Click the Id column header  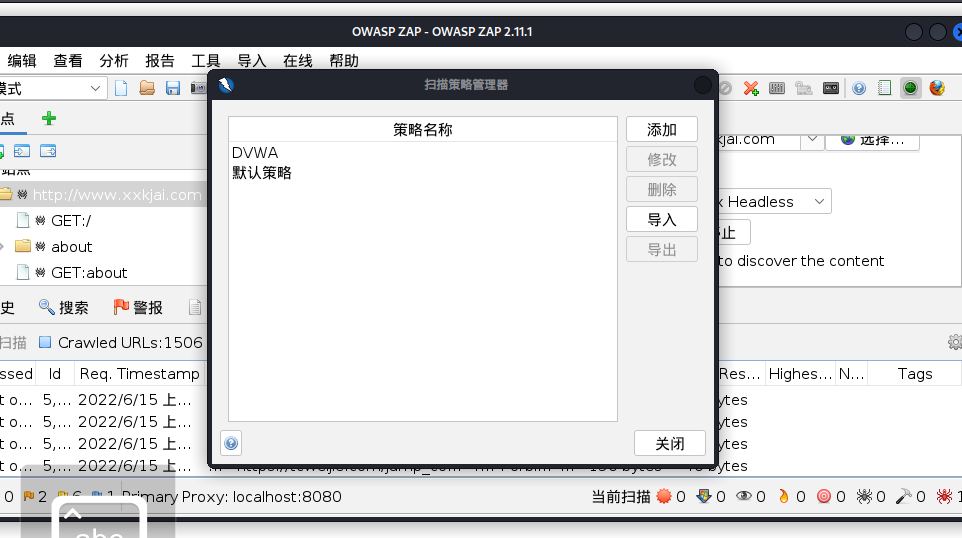(x=55, y=374)
